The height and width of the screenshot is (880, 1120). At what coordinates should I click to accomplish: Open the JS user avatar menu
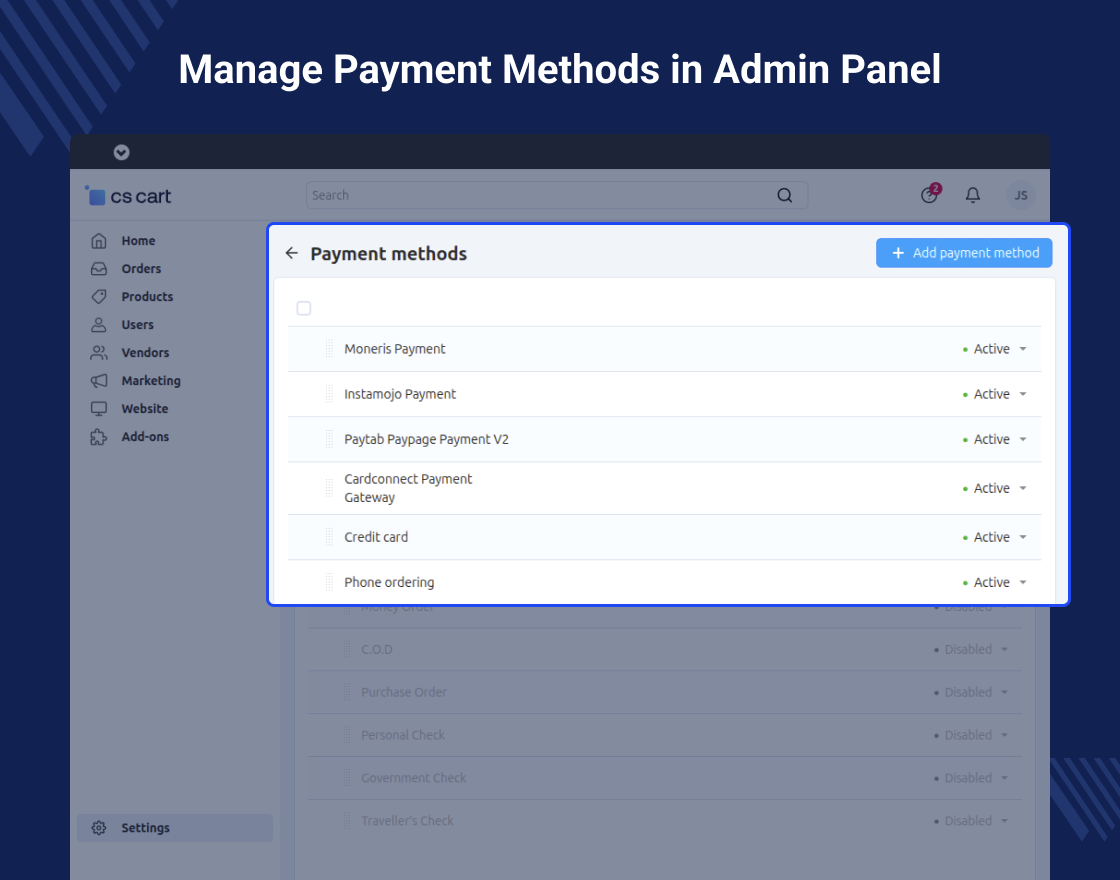(x=1021, y=195)
